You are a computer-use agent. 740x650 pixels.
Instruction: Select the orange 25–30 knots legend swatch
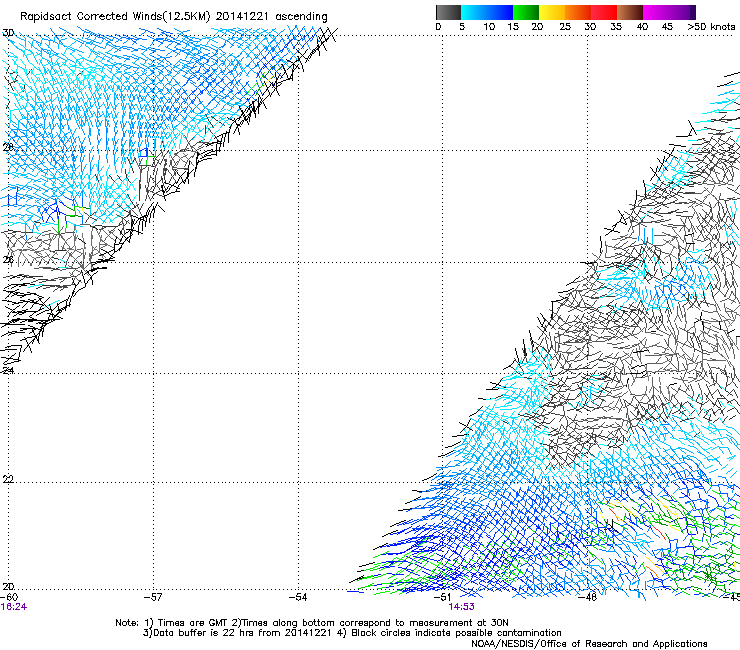point(578,12)
